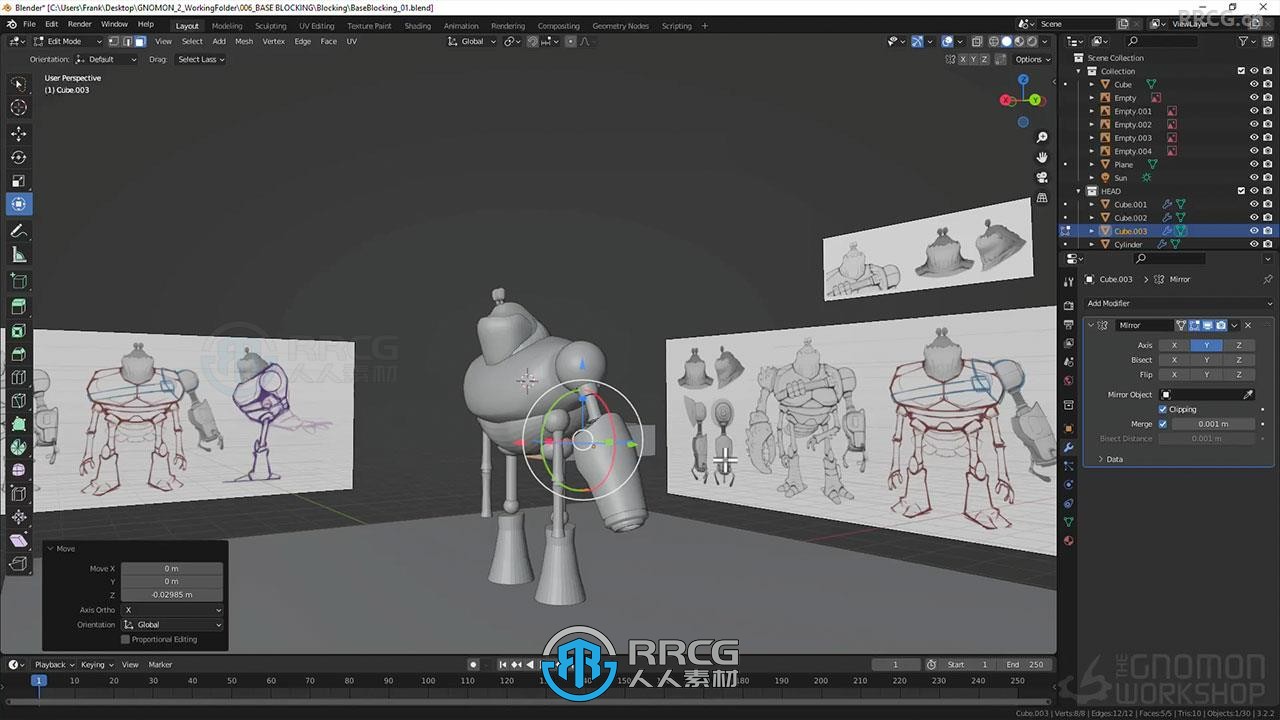Select the Measure tool
This screenshot has height=720, width=1280.
19,255
